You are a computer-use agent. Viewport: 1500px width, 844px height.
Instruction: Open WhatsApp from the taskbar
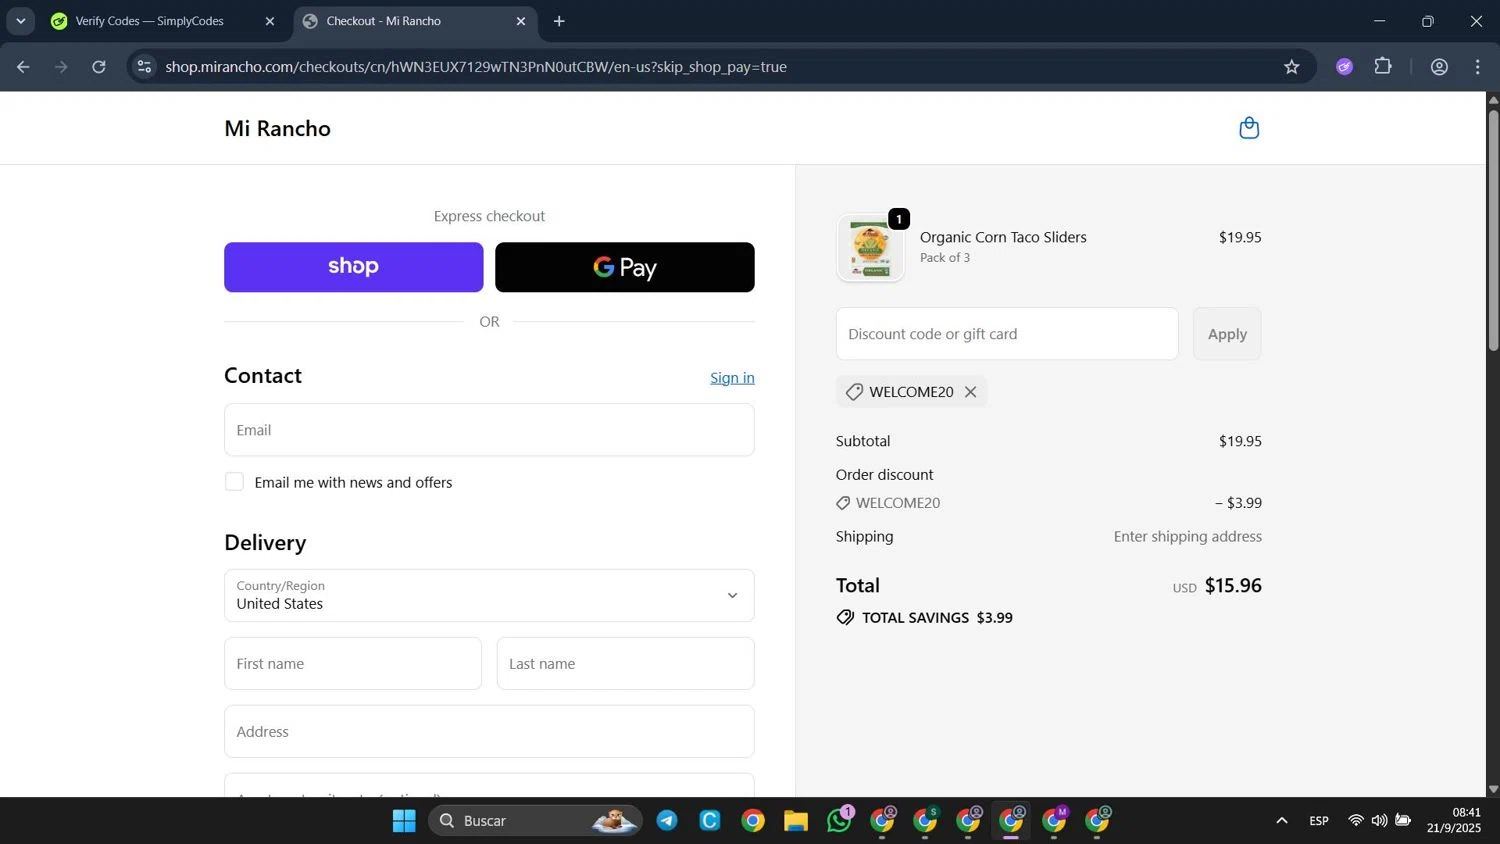(839, 821)
